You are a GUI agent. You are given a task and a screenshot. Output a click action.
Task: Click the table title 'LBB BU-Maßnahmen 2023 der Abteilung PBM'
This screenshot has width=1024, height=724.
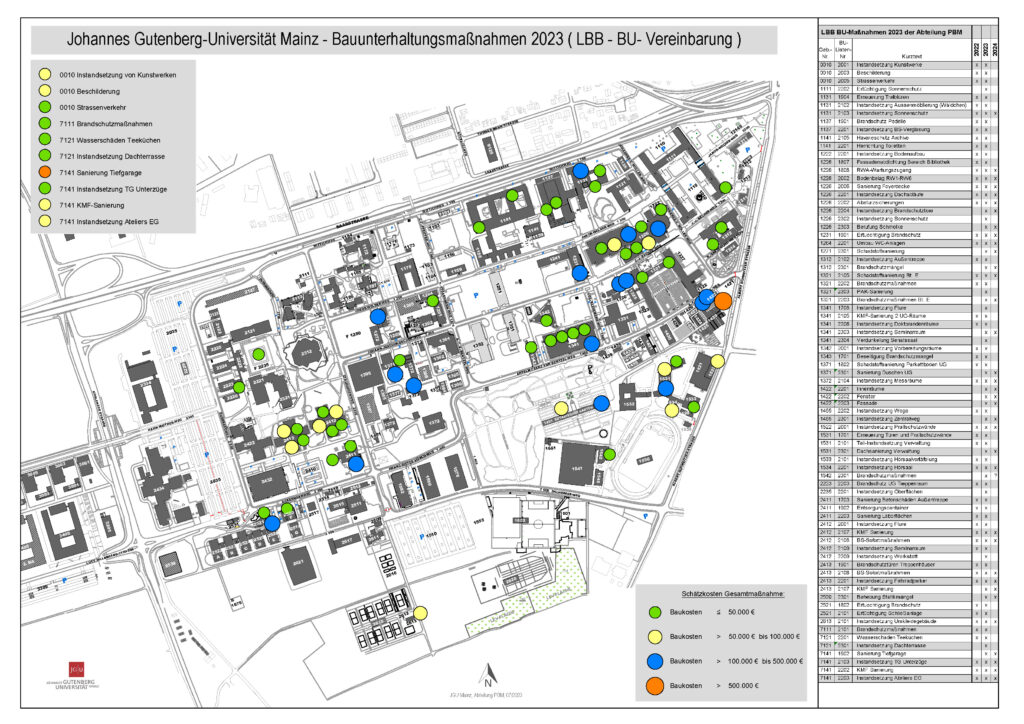point(891,31)
